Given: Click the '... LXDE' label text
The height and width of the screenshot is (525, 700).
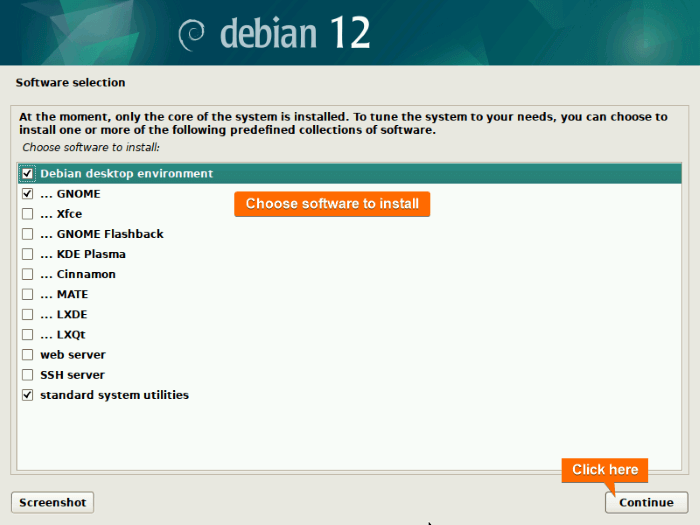Looking at the screenshot, I should click(x=63, y=314).
